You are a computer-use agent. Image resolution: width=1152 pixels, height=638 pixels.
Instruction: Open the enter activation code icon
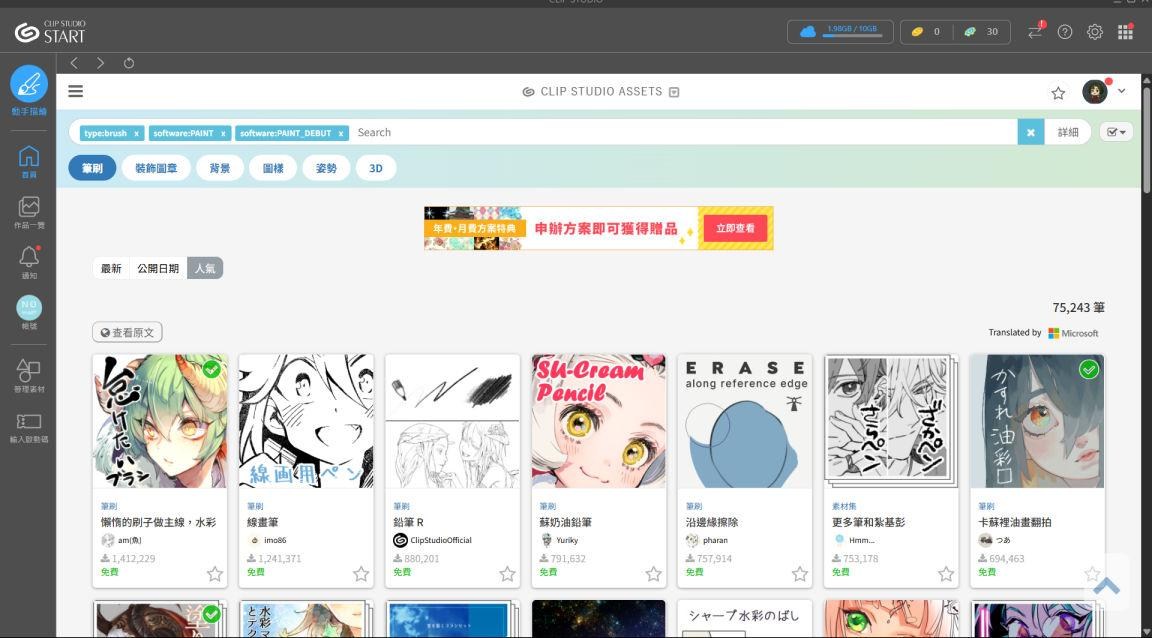click(29, 426)
